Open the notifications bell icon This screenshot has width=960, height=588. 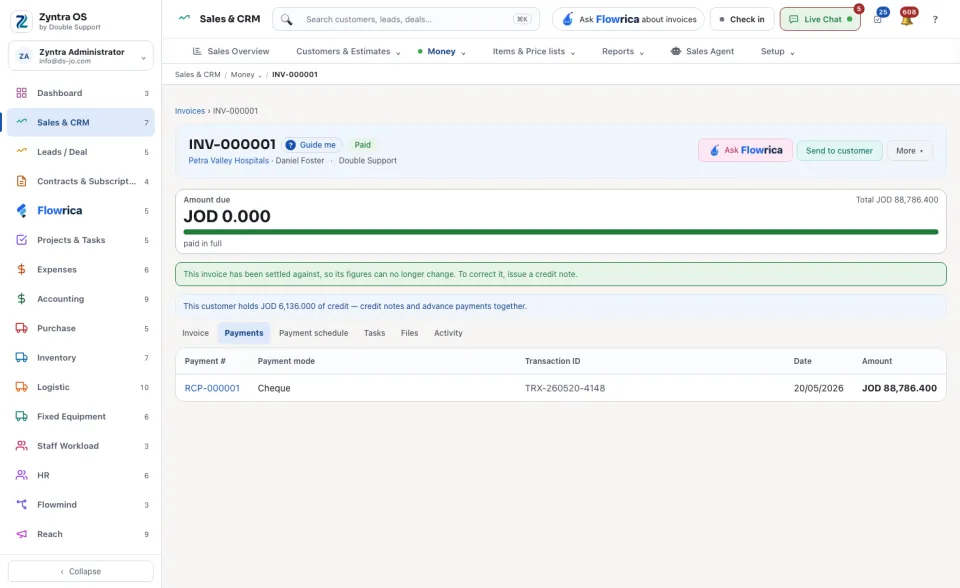(x=907, y=20)
